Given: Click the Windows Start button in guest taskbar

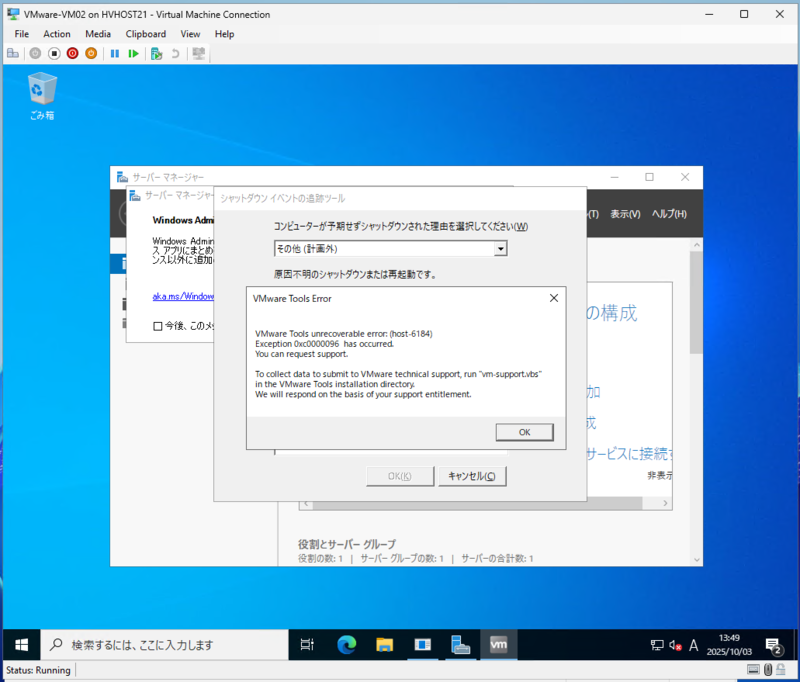Looking at the screenshot, I should (21, 645).
